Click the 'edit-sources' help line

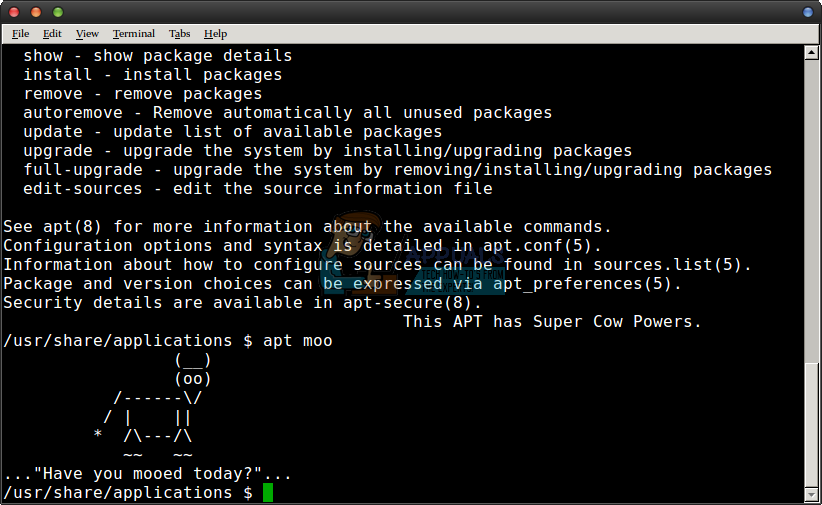tap(258, 189)
